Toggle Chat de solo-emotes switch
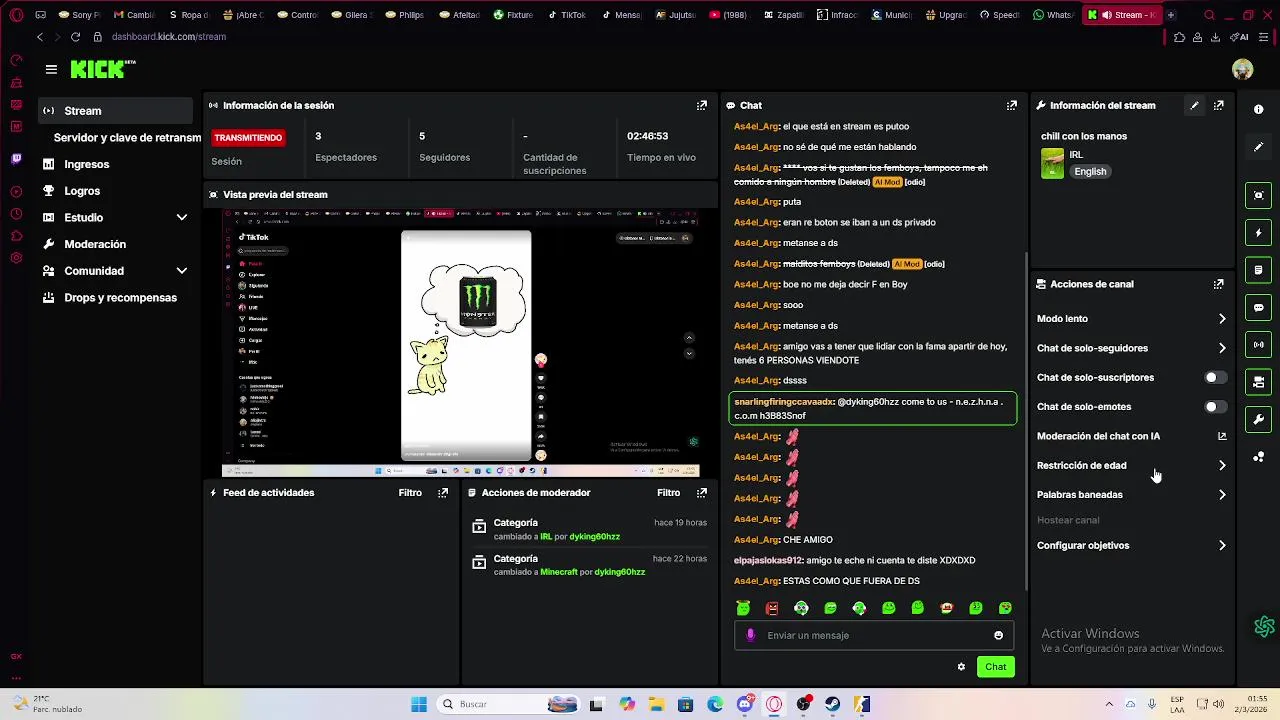This screenshot has width=1280, height=720. tap(1215, 407)
